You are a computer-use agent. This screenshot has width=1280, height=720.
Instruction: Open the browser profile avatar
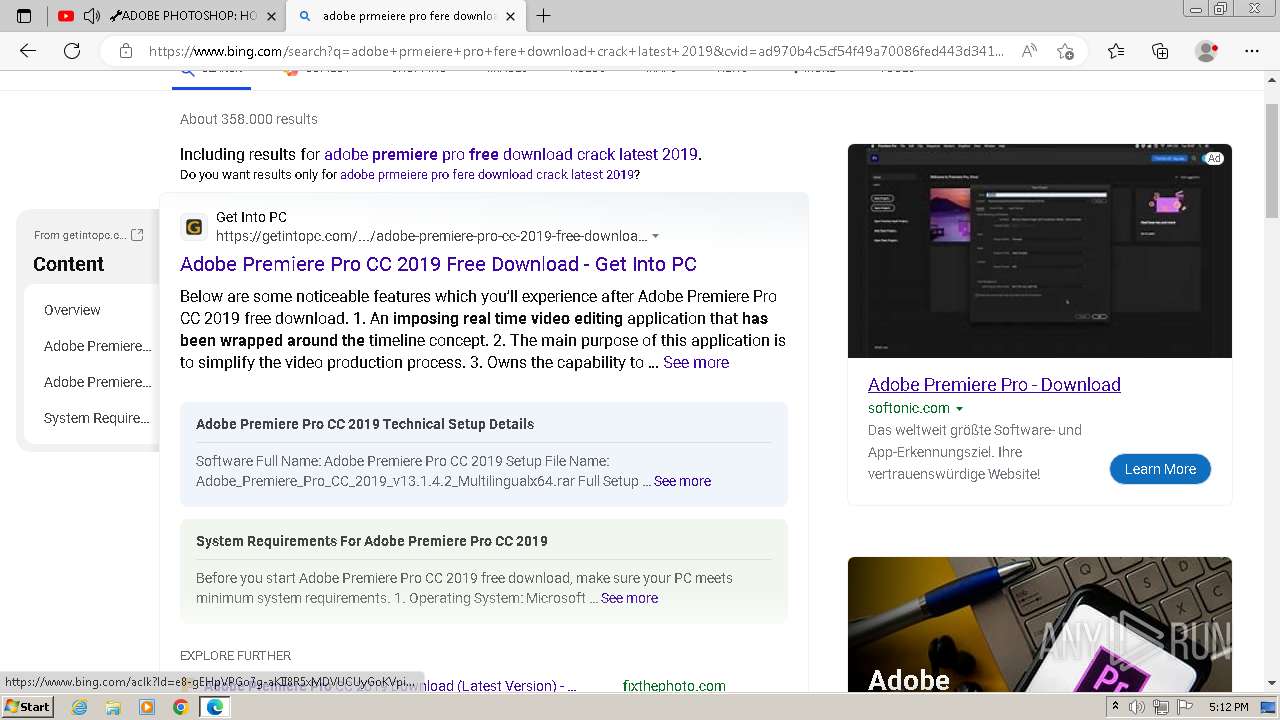click(1207, 51)
